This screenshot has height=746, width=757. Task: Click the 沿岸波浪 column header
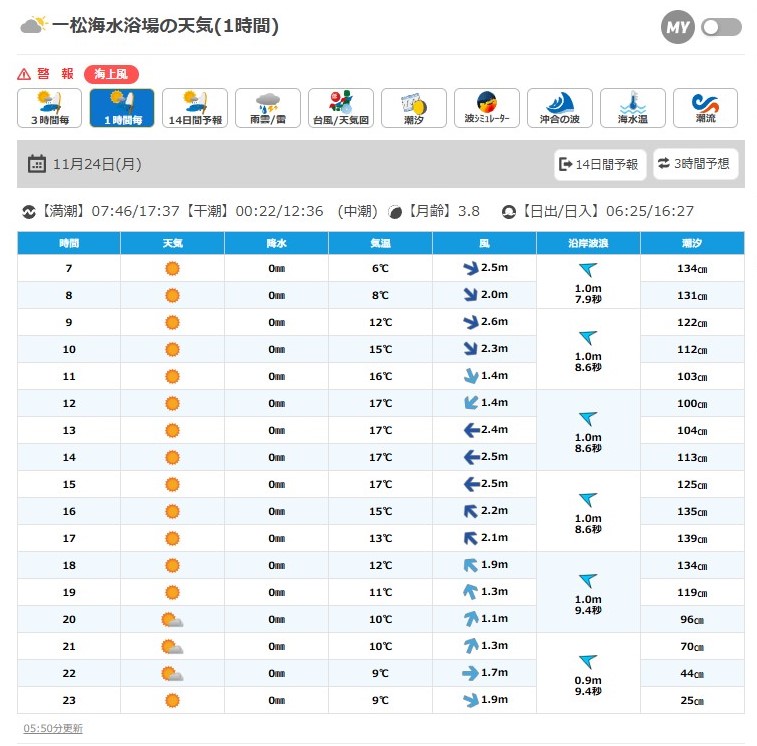pos(588,243)
